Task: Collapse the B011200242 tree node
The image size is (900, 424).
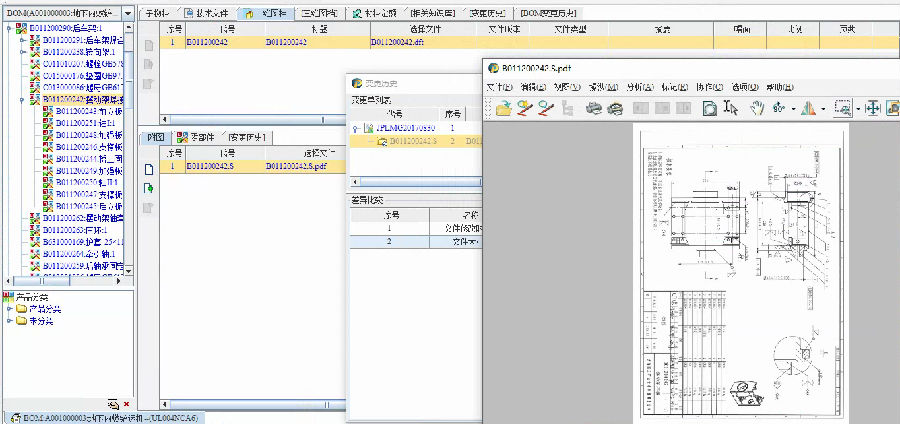Action: 23,100
